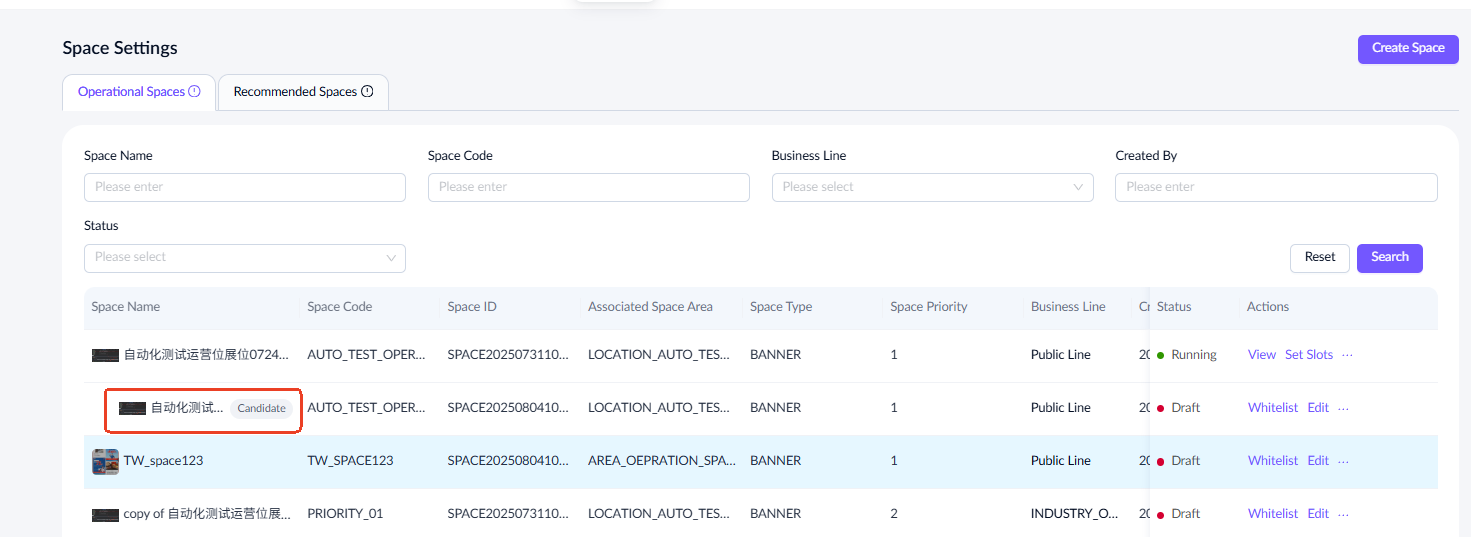Open more actions ellipsis for Running row

click(1347, 355)
